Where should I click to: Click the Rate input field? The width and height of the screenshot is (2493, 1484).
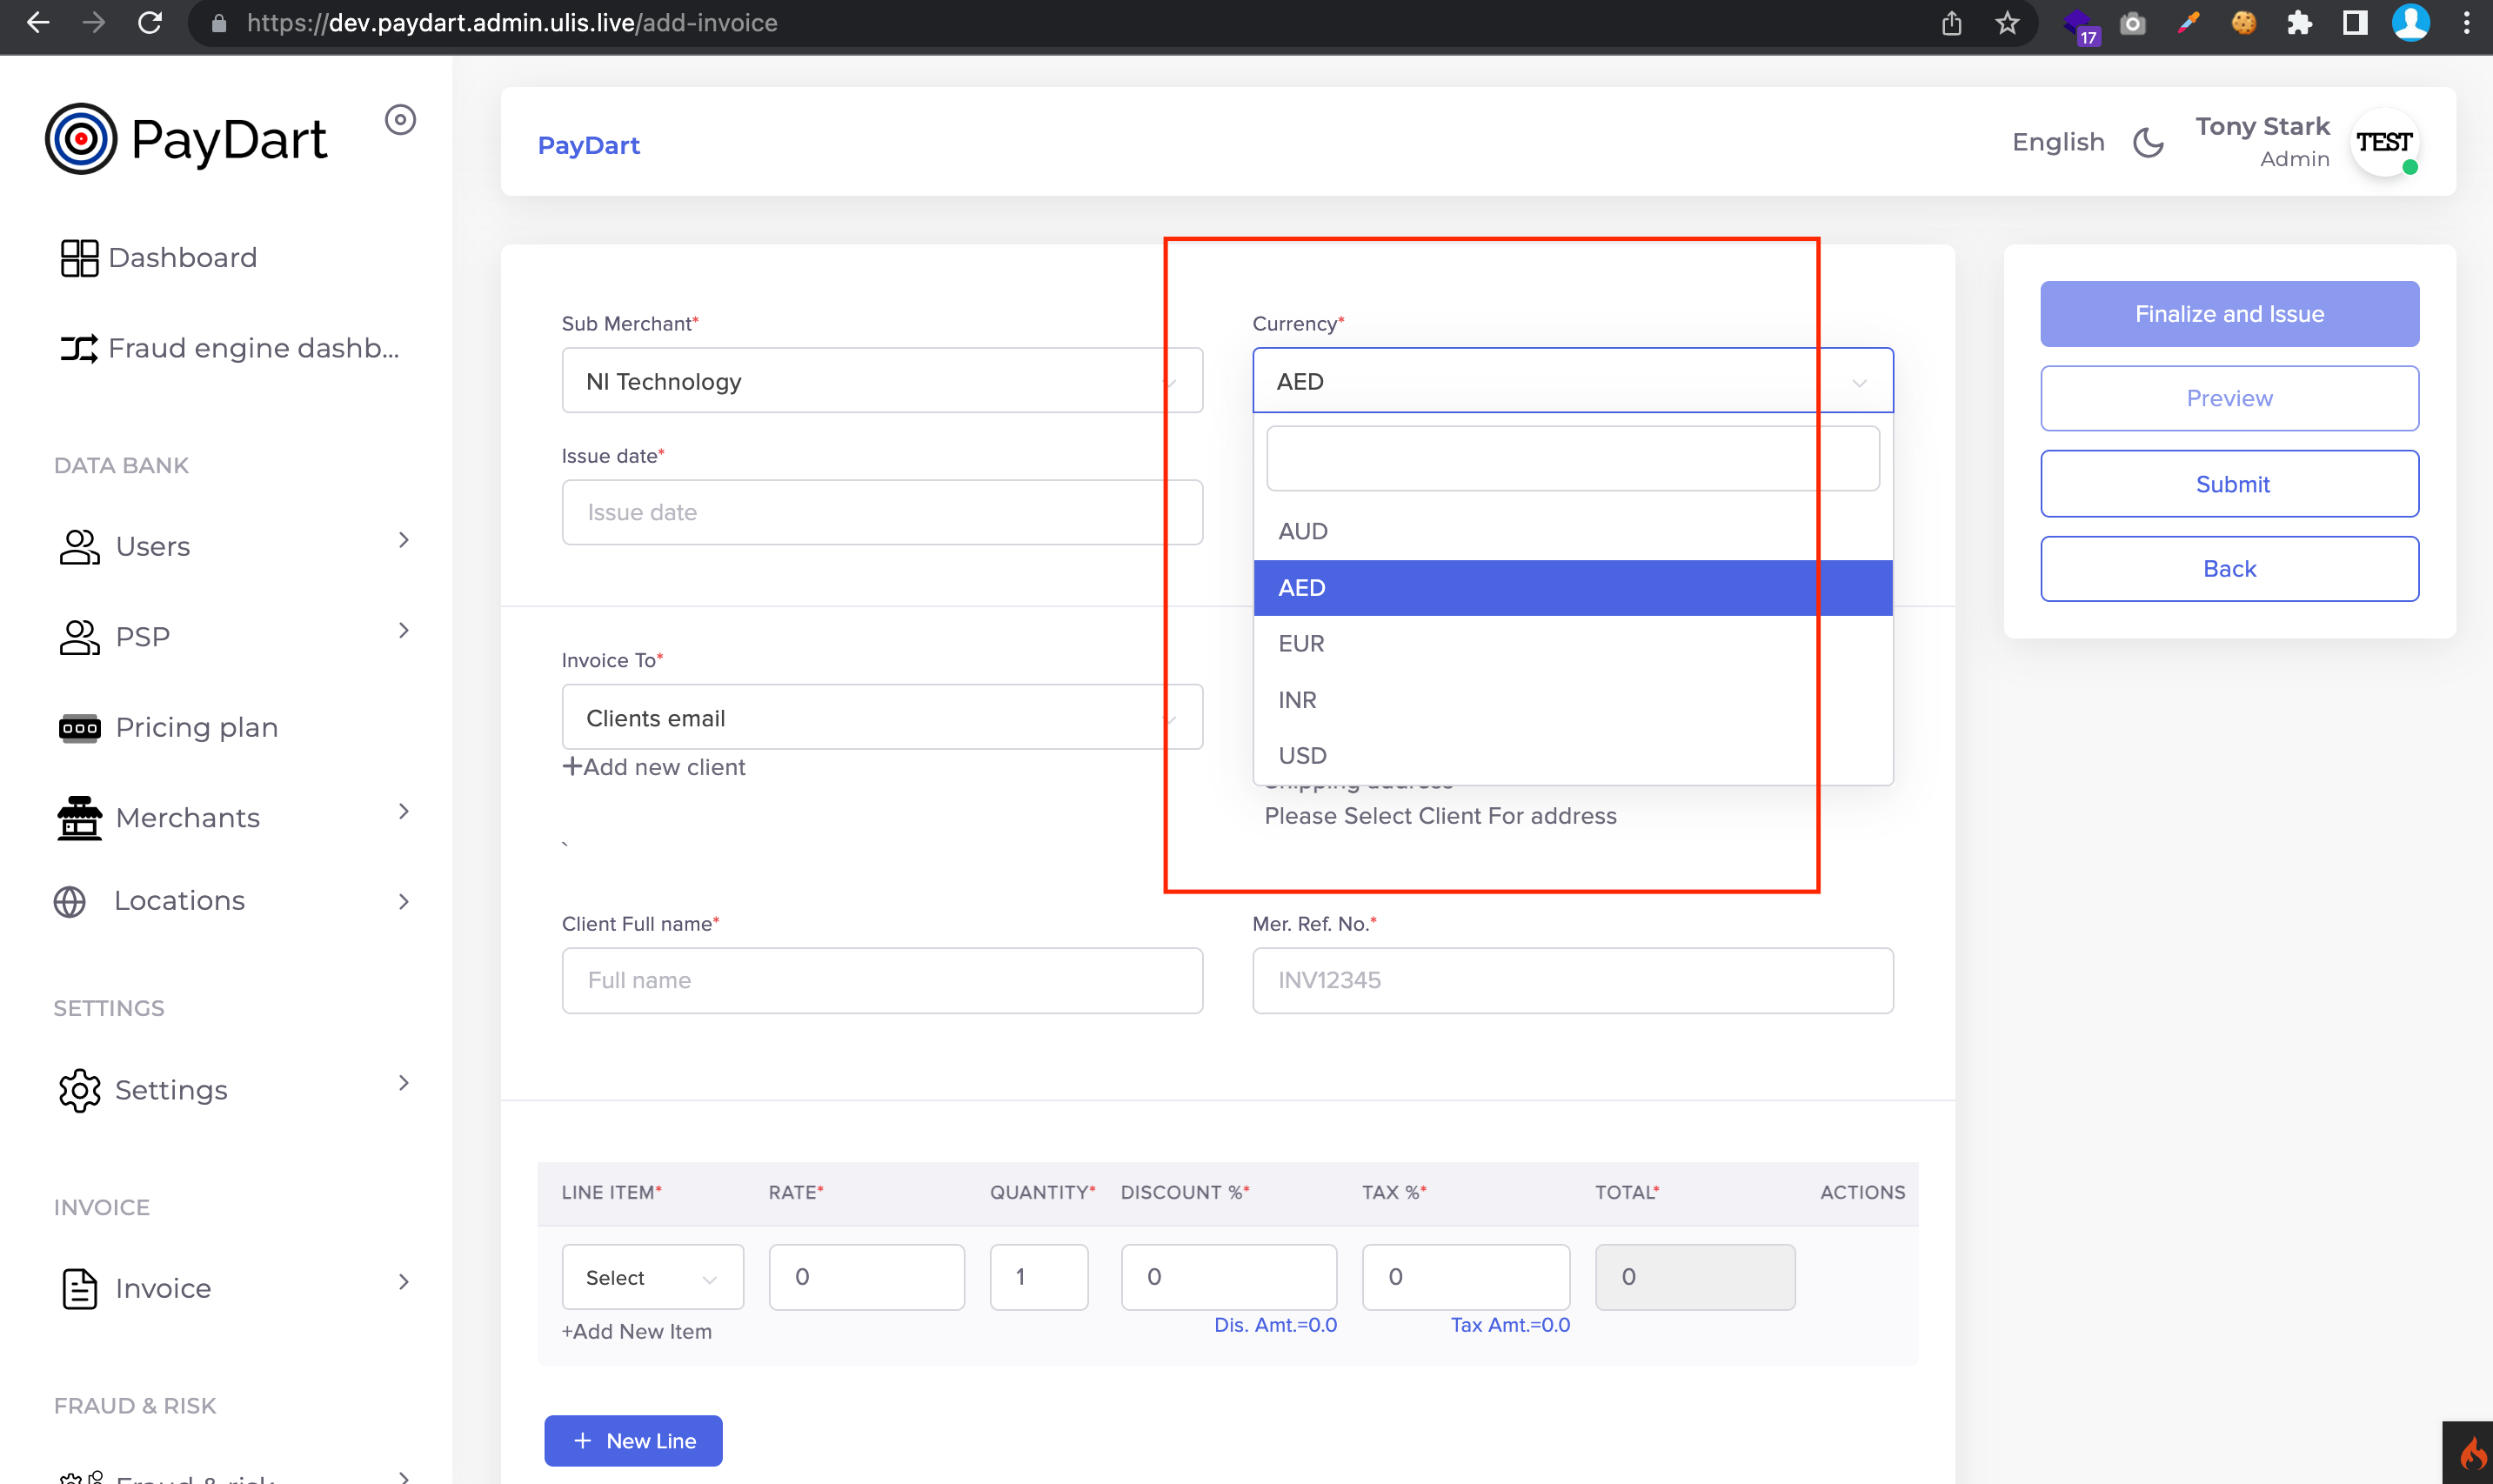point(866,1277)
